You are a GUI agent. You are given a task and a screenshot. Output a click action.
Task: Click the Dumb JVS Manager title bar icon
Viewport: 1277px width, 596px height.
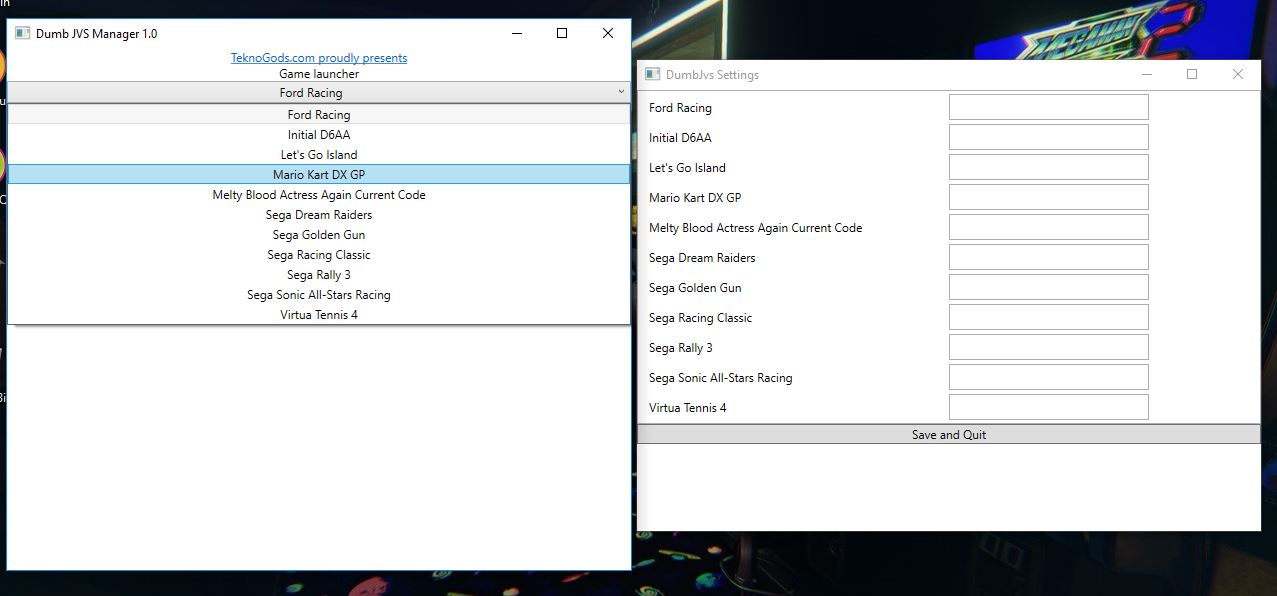coord(22,33)
